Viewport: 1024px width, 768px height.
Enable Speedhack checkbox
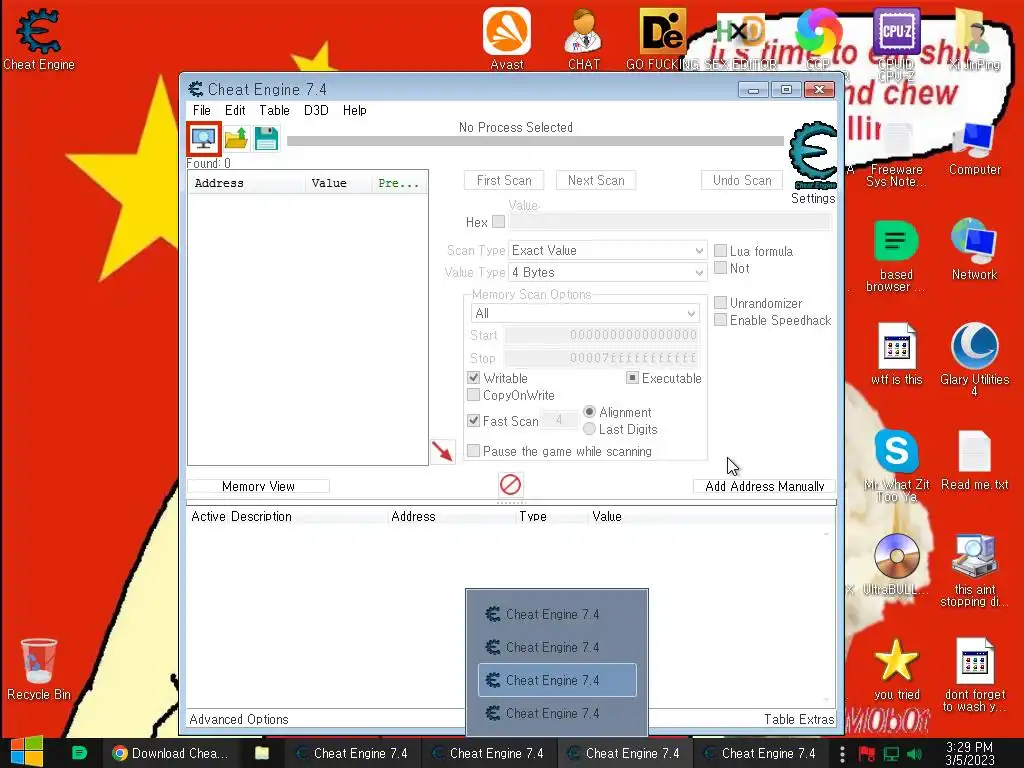(720, 320)
